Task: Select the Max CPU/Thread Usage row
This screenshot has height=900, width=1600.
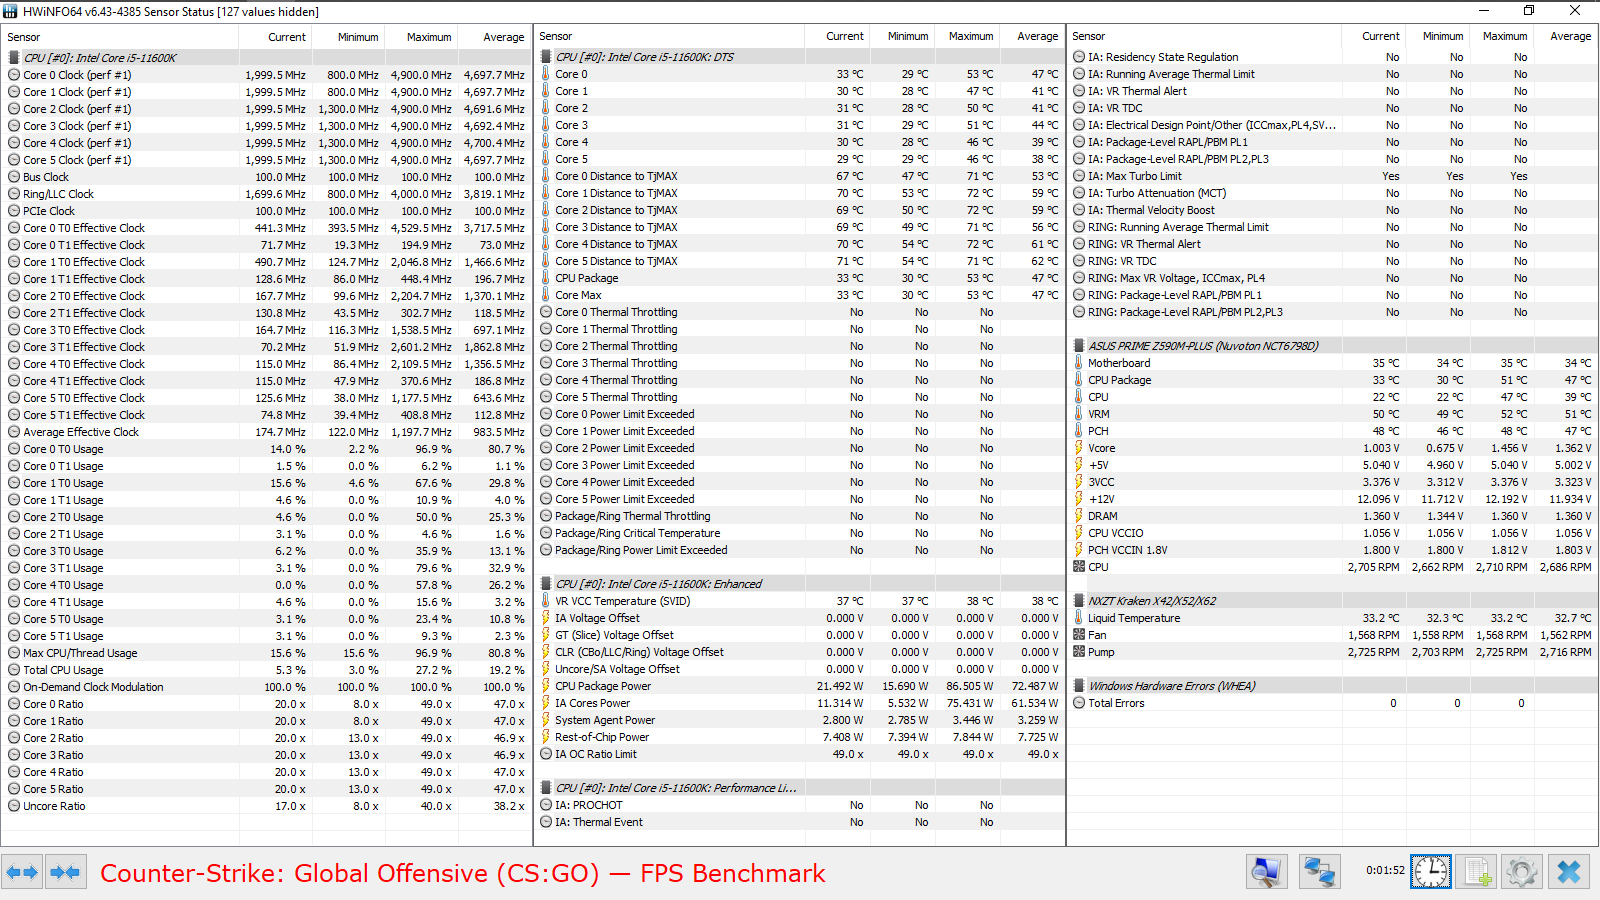Action: tap(267, 653)
